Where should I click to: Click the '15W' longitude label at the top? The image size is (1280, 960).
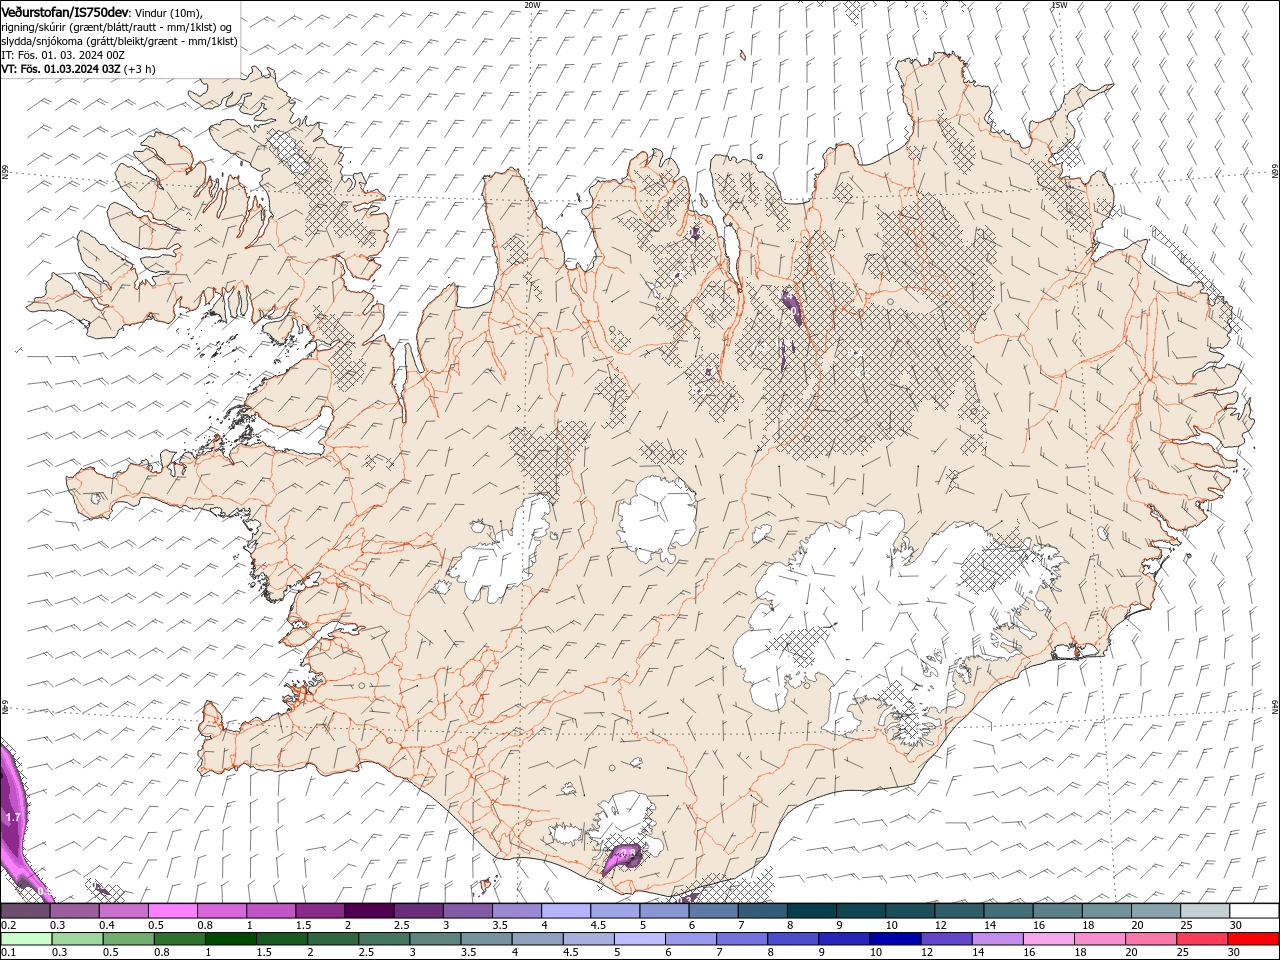pyautogui.click(x=1059, y=5)
